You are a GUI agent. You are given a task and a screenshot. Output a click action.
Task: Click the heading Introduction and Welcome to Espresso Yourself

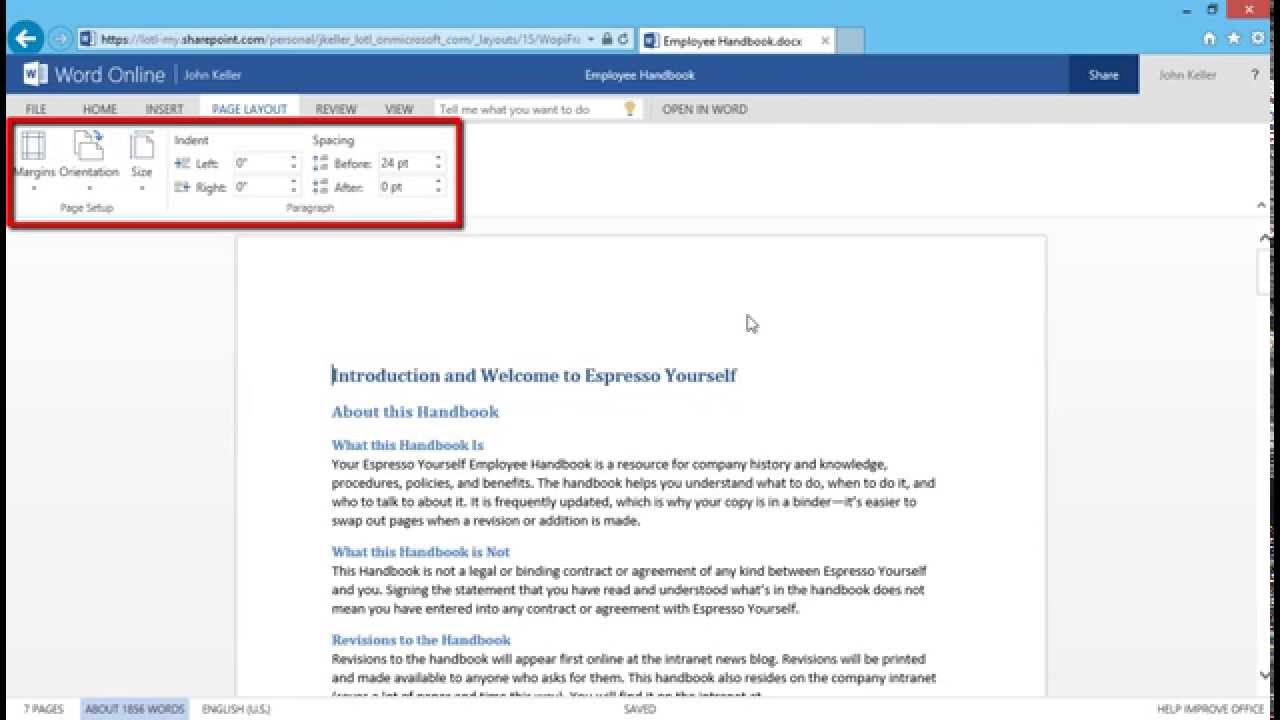(x=534, y=376)
